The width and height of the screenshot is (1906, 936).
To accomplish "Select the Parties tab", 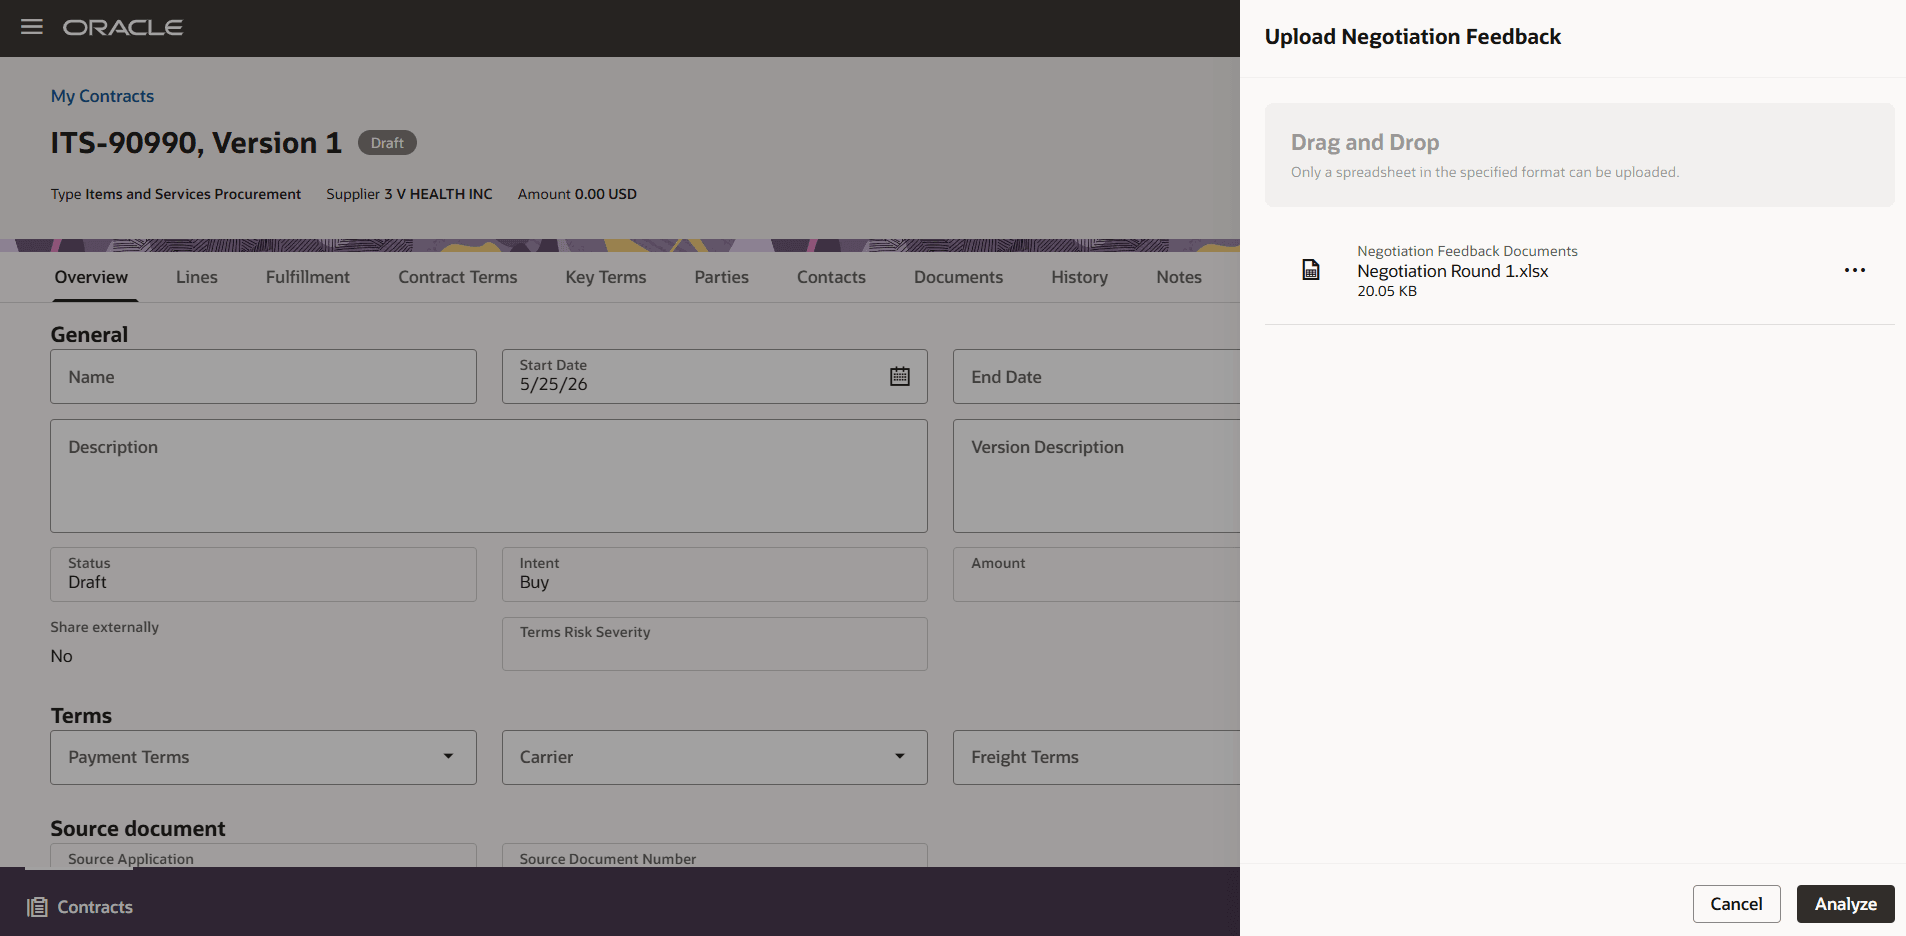I will pos(722,277).
